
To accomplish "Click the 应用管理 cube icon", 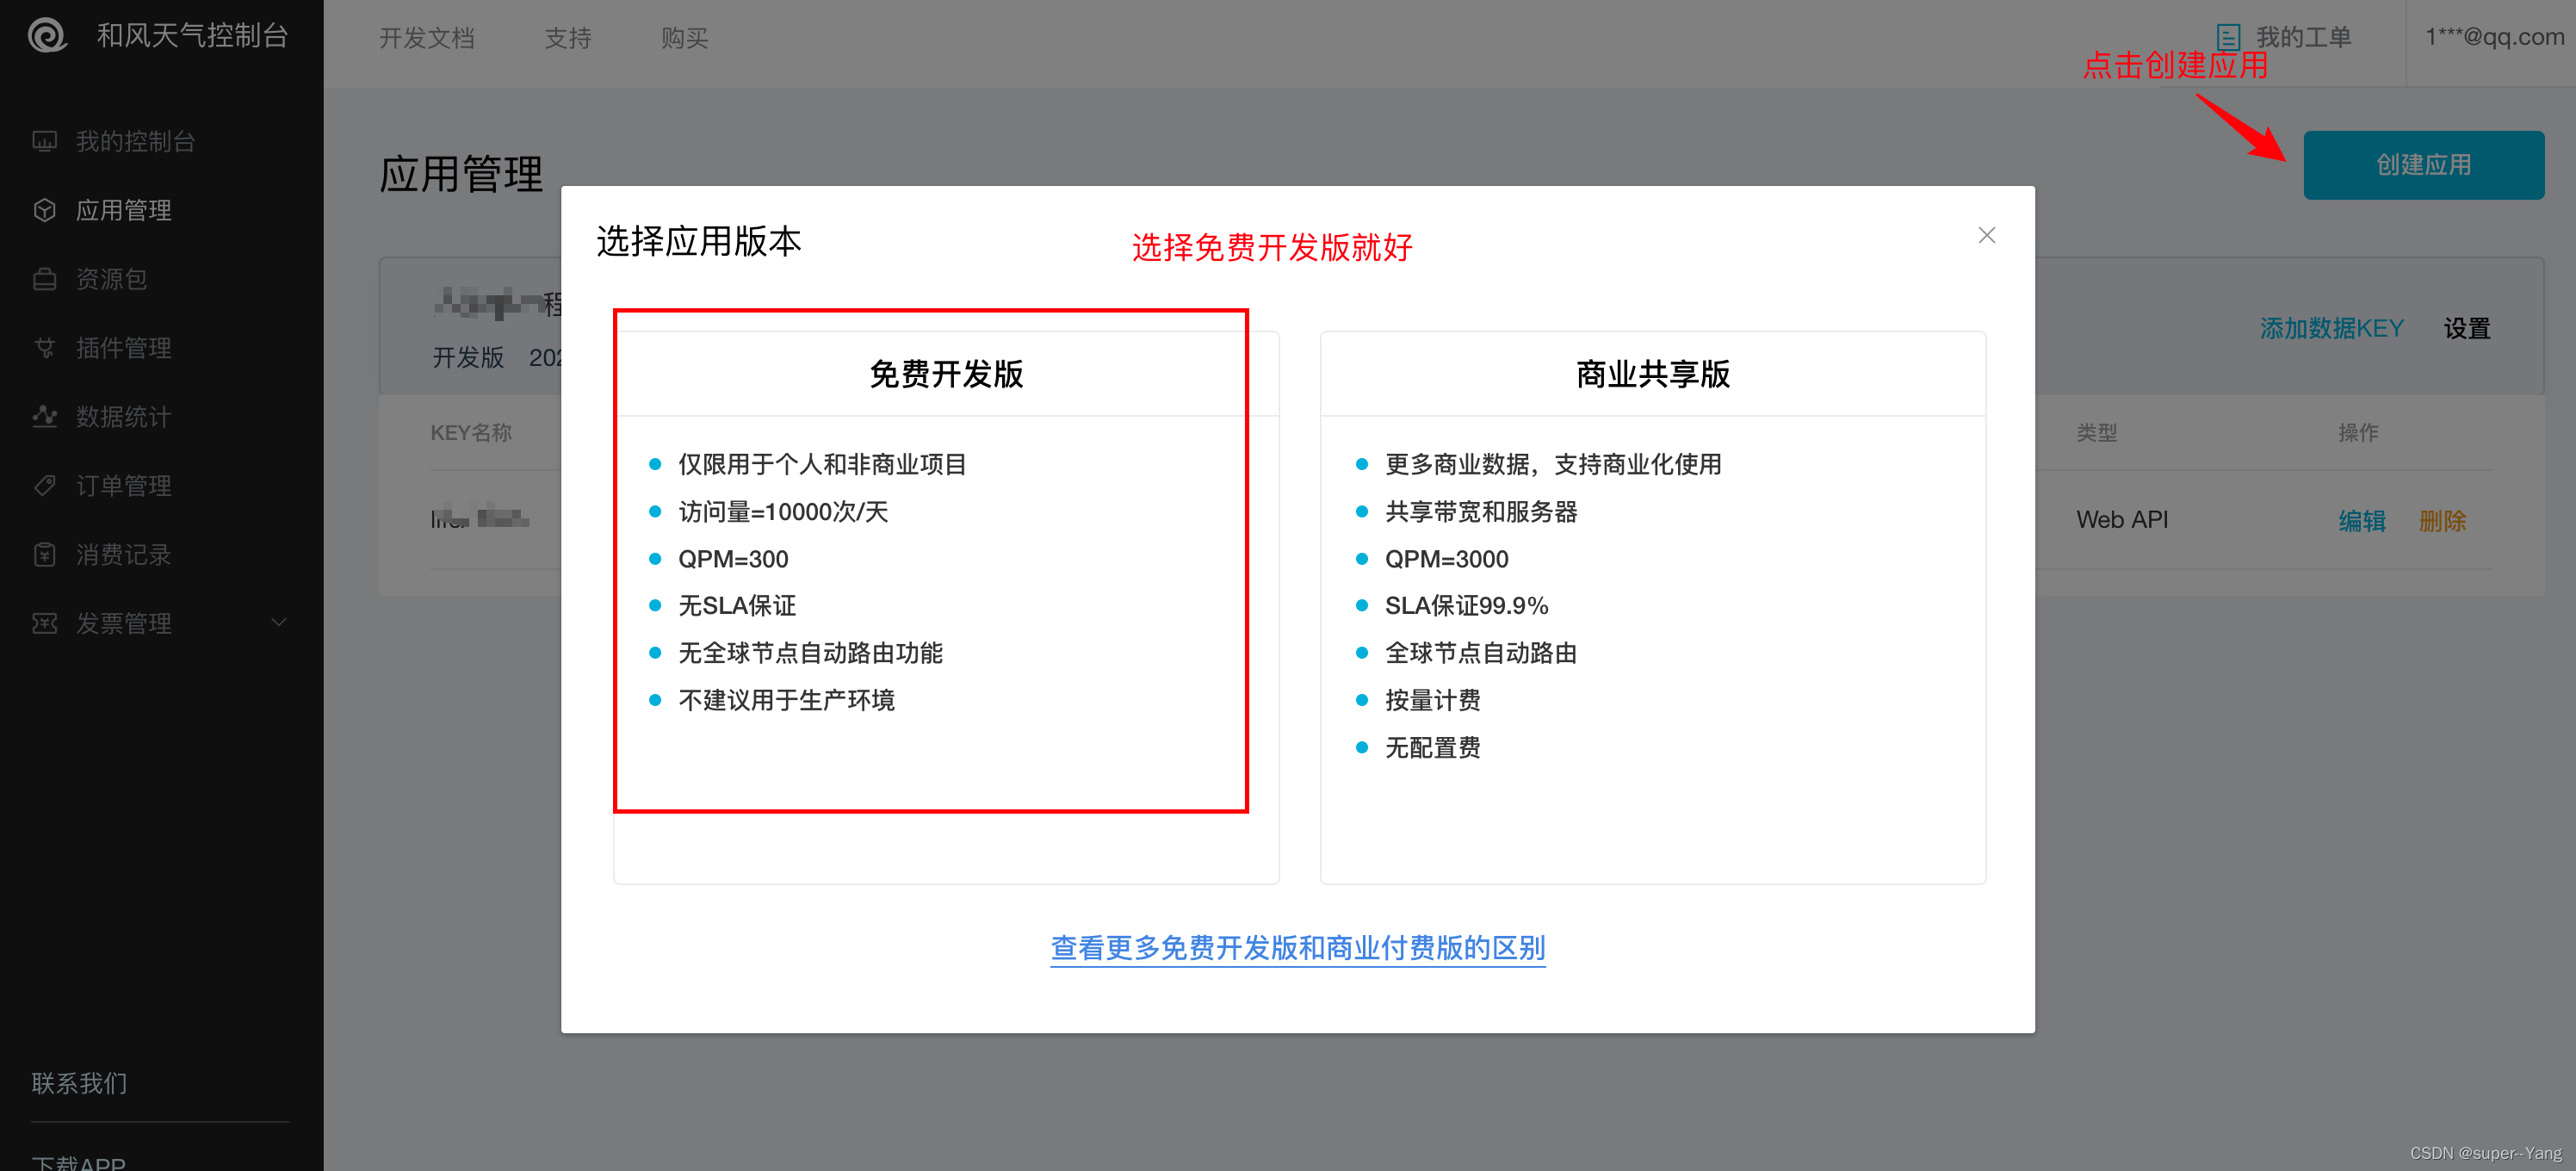I will coord(44,210).
